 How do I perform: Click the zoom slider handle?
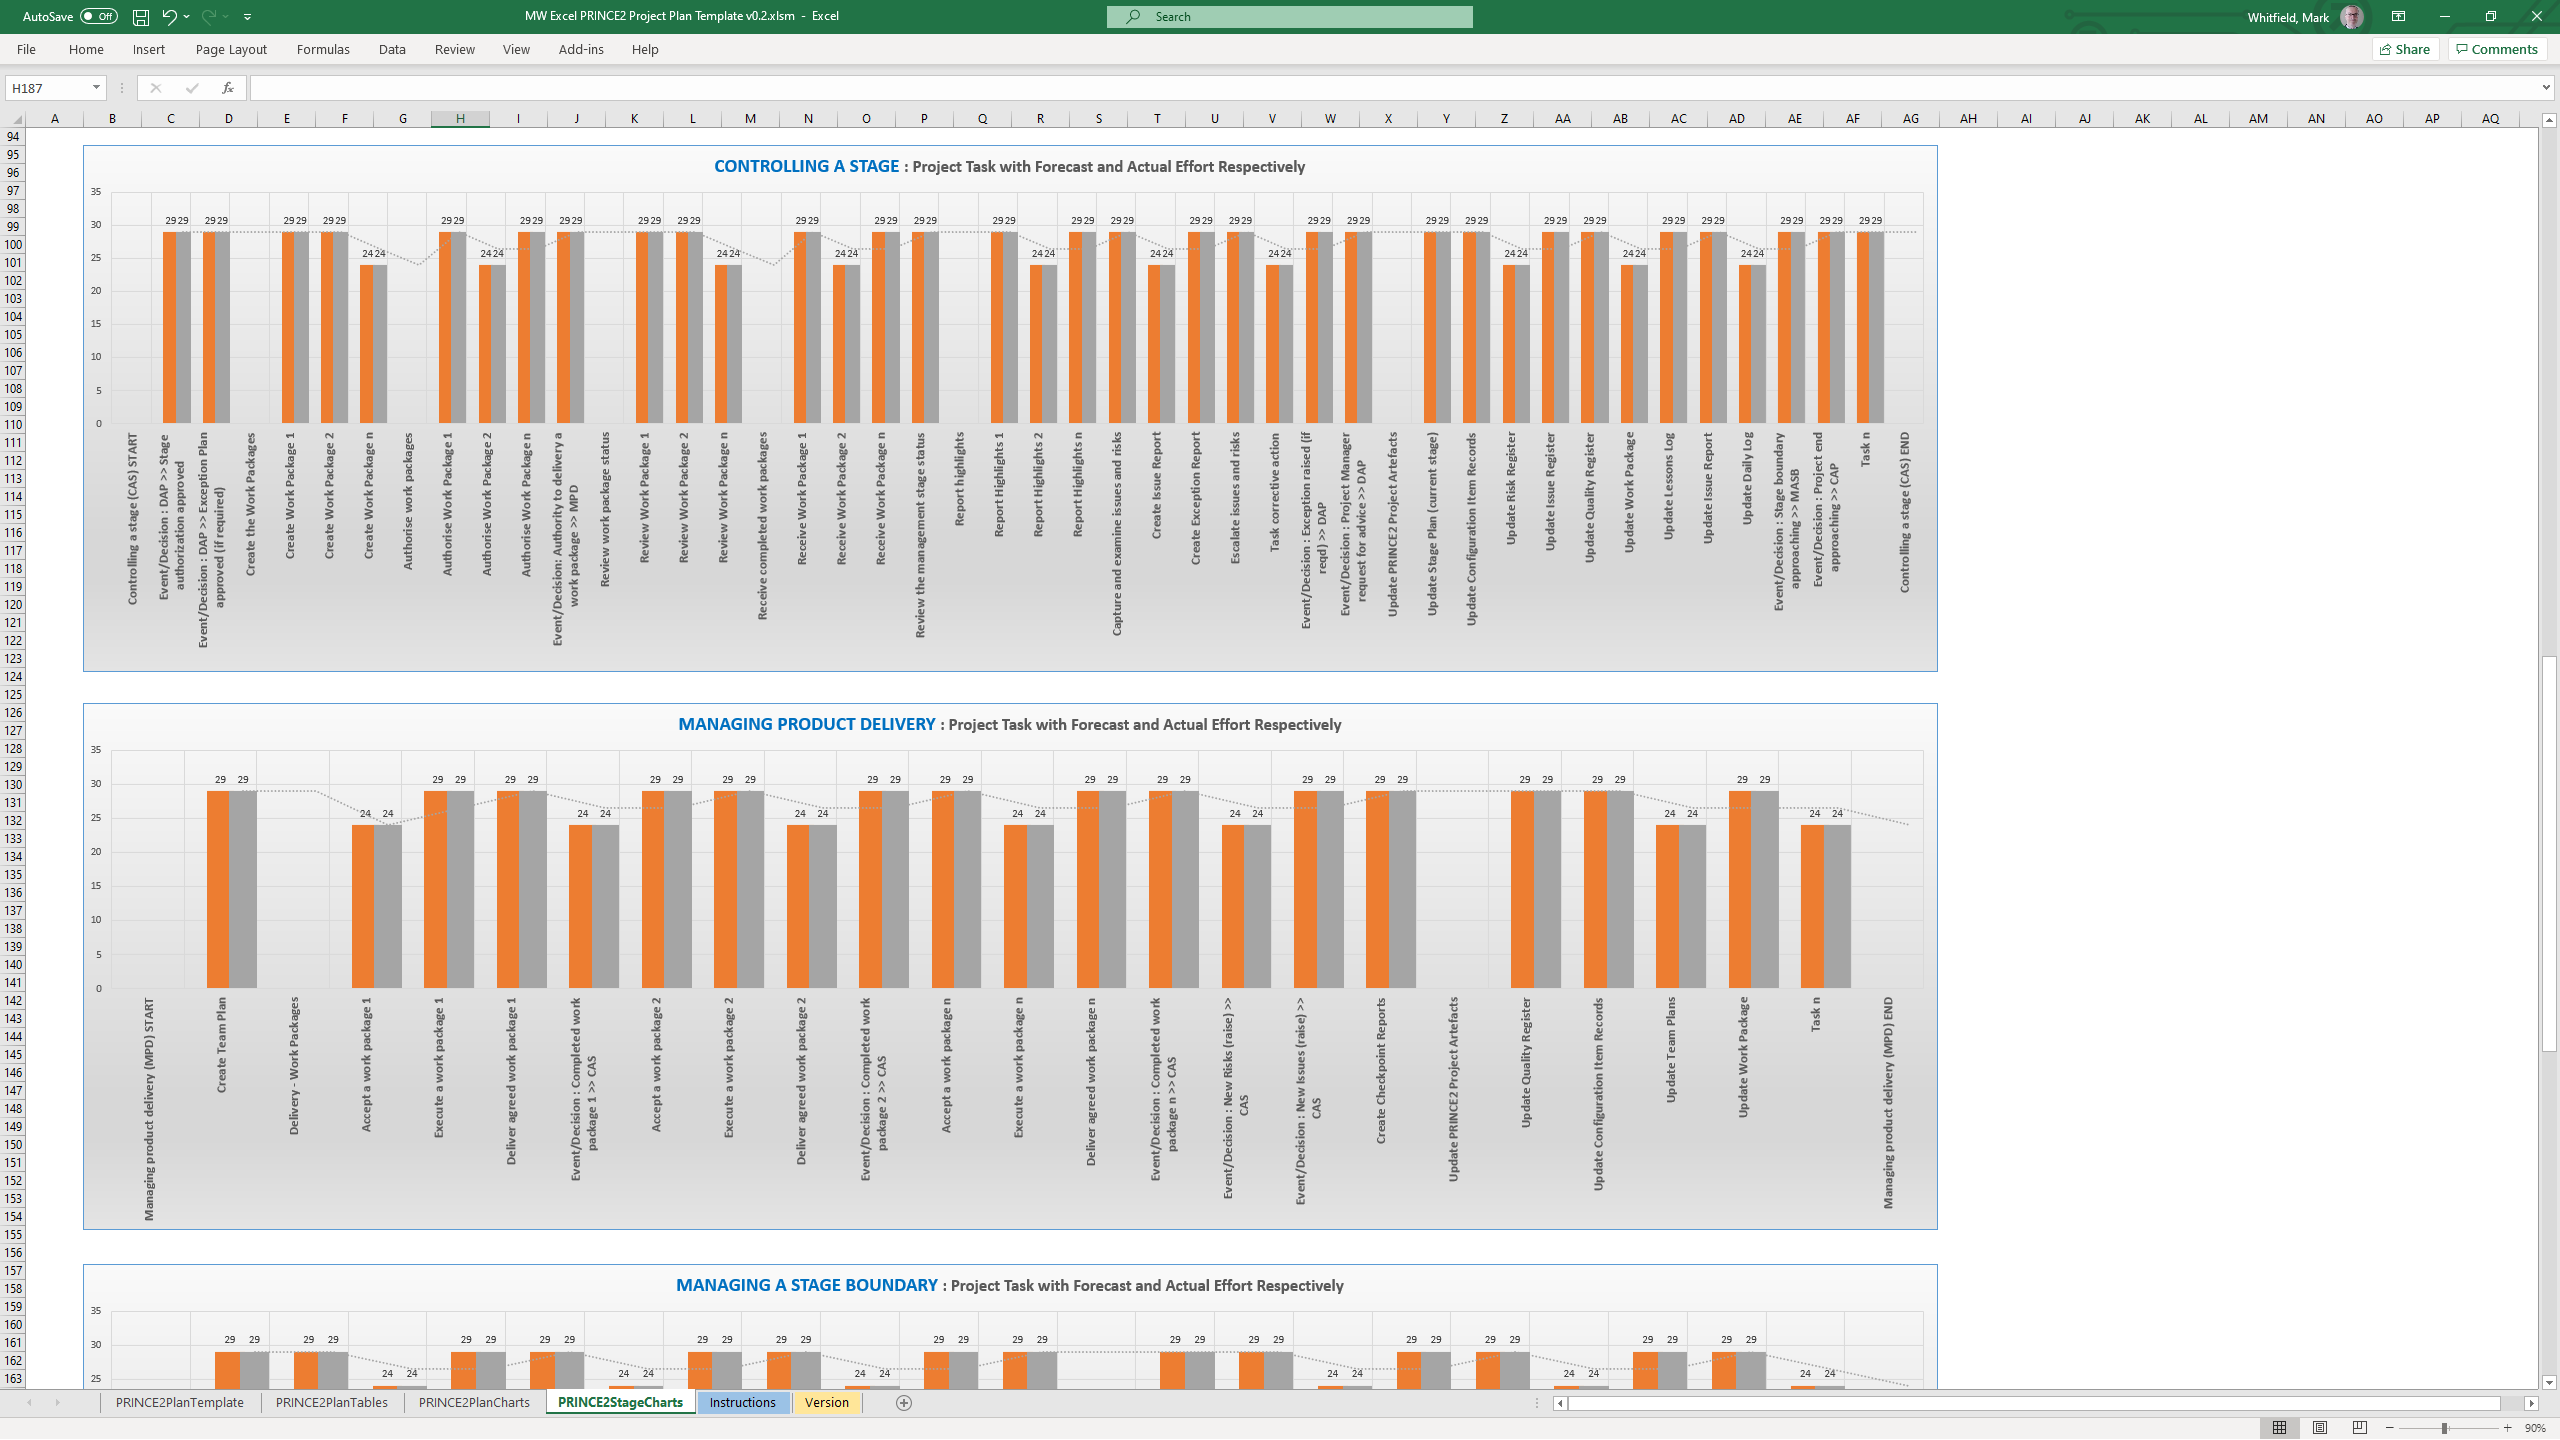pyautogui.click(x=2444, y=1428)
